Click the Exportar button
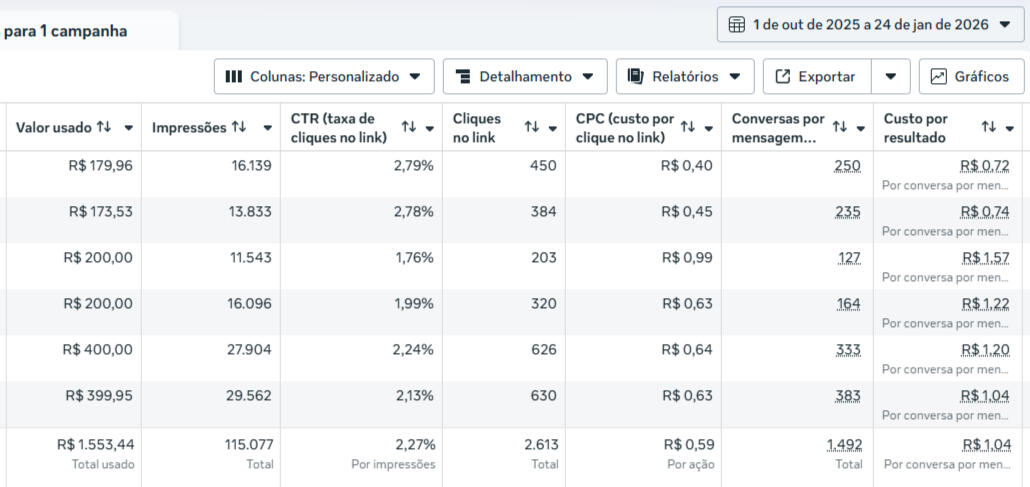The width and height of the screenshot is (1030, 487). [x=817, y=77]
